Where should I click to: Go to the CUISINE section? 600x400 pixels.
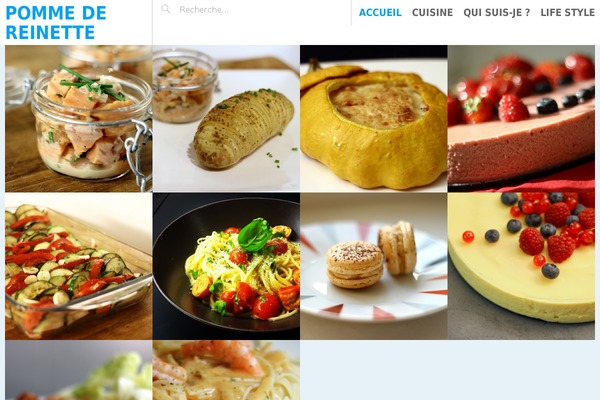[432, 12]
